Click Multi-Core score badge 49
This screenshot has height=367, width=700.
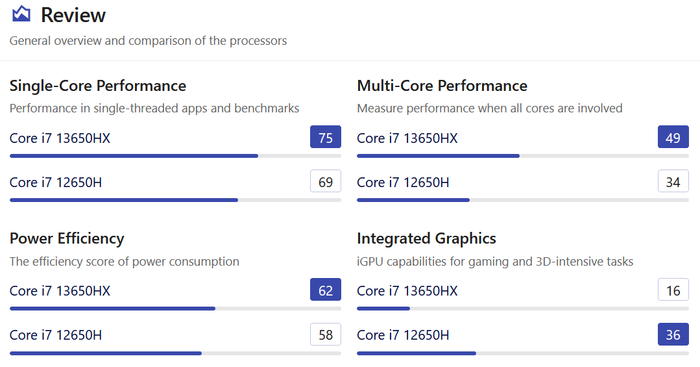point(673,137)
